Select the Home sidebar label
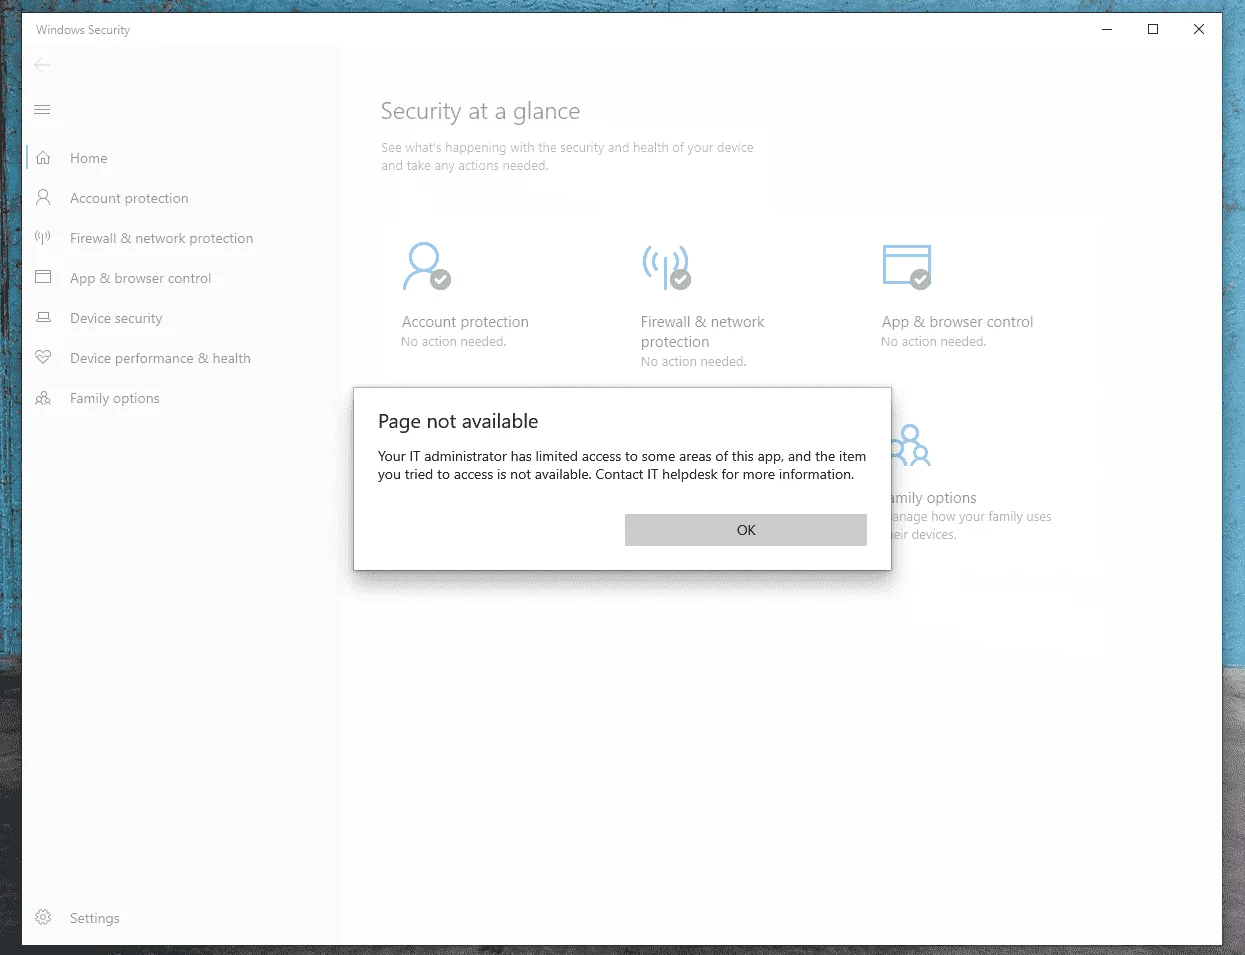This screenshot has height=955, width=1245. 89,158
